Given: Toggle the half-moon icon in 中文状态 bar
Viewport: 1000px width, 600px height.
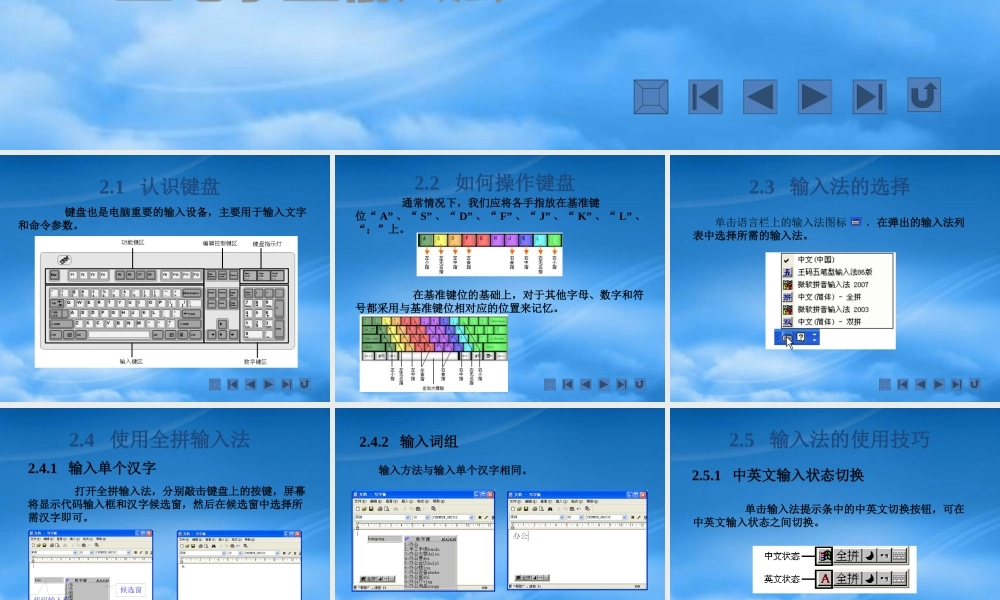Looking at the screenshot, I should click(x=869, y=556).
